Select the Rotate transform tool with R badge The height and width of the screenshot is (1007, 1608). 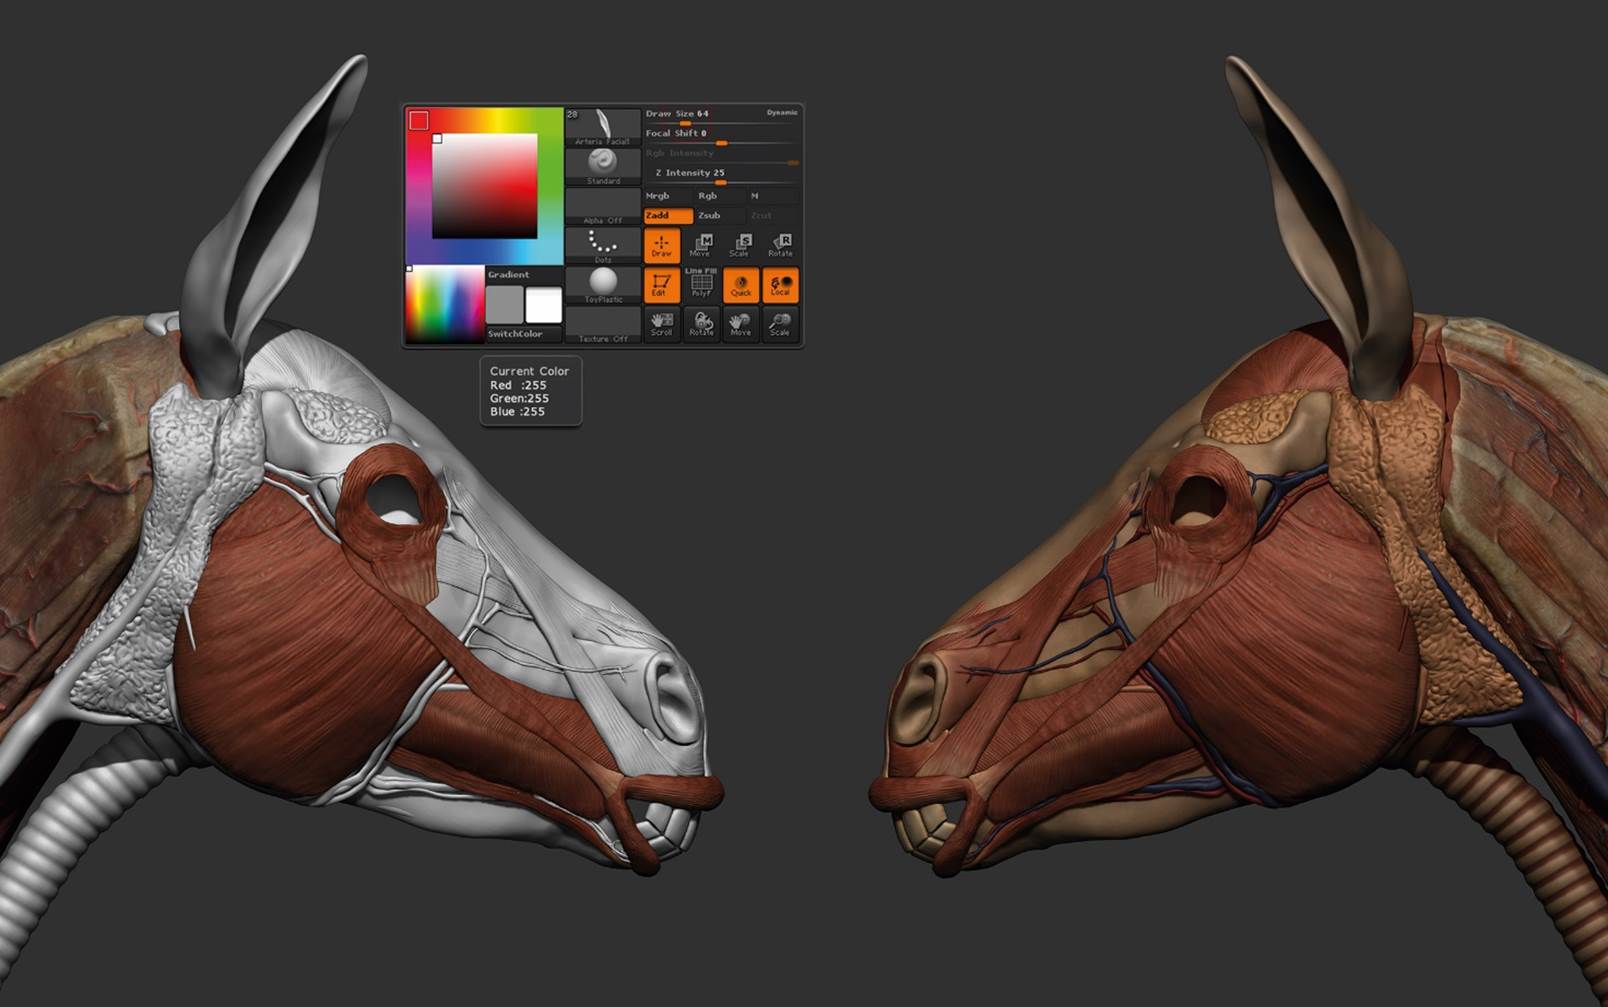point(780,245)
